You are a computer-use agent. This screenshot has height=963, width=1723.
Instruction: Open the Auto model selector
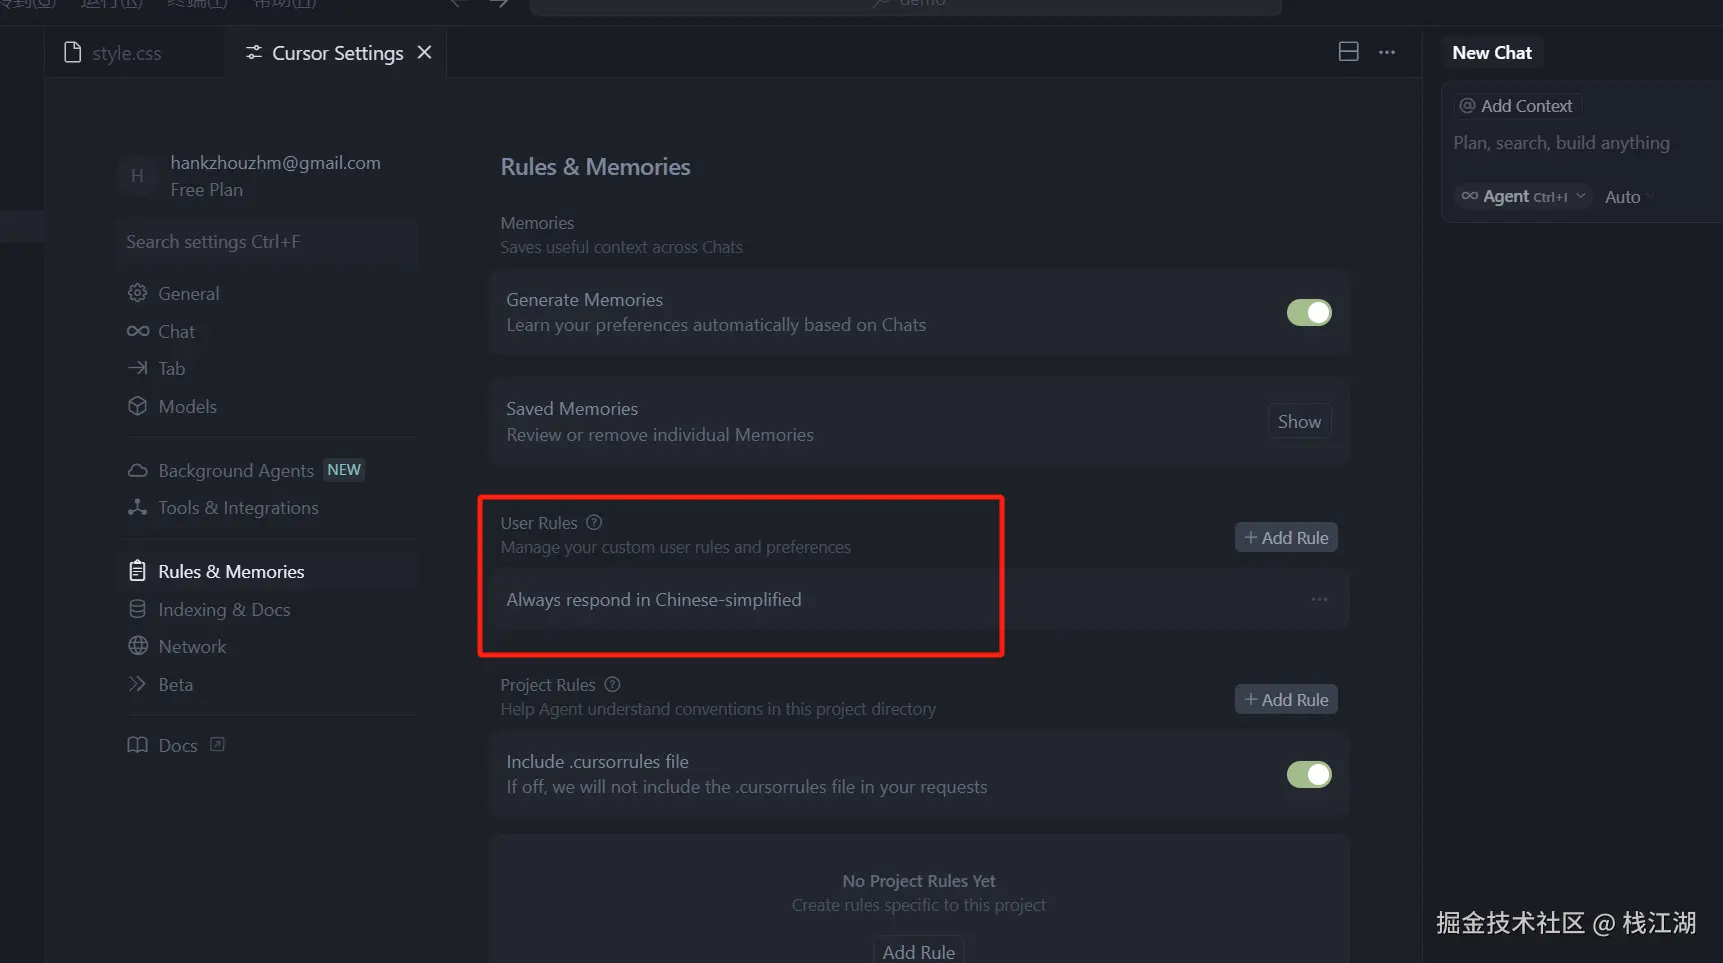tap(1622, 197)
